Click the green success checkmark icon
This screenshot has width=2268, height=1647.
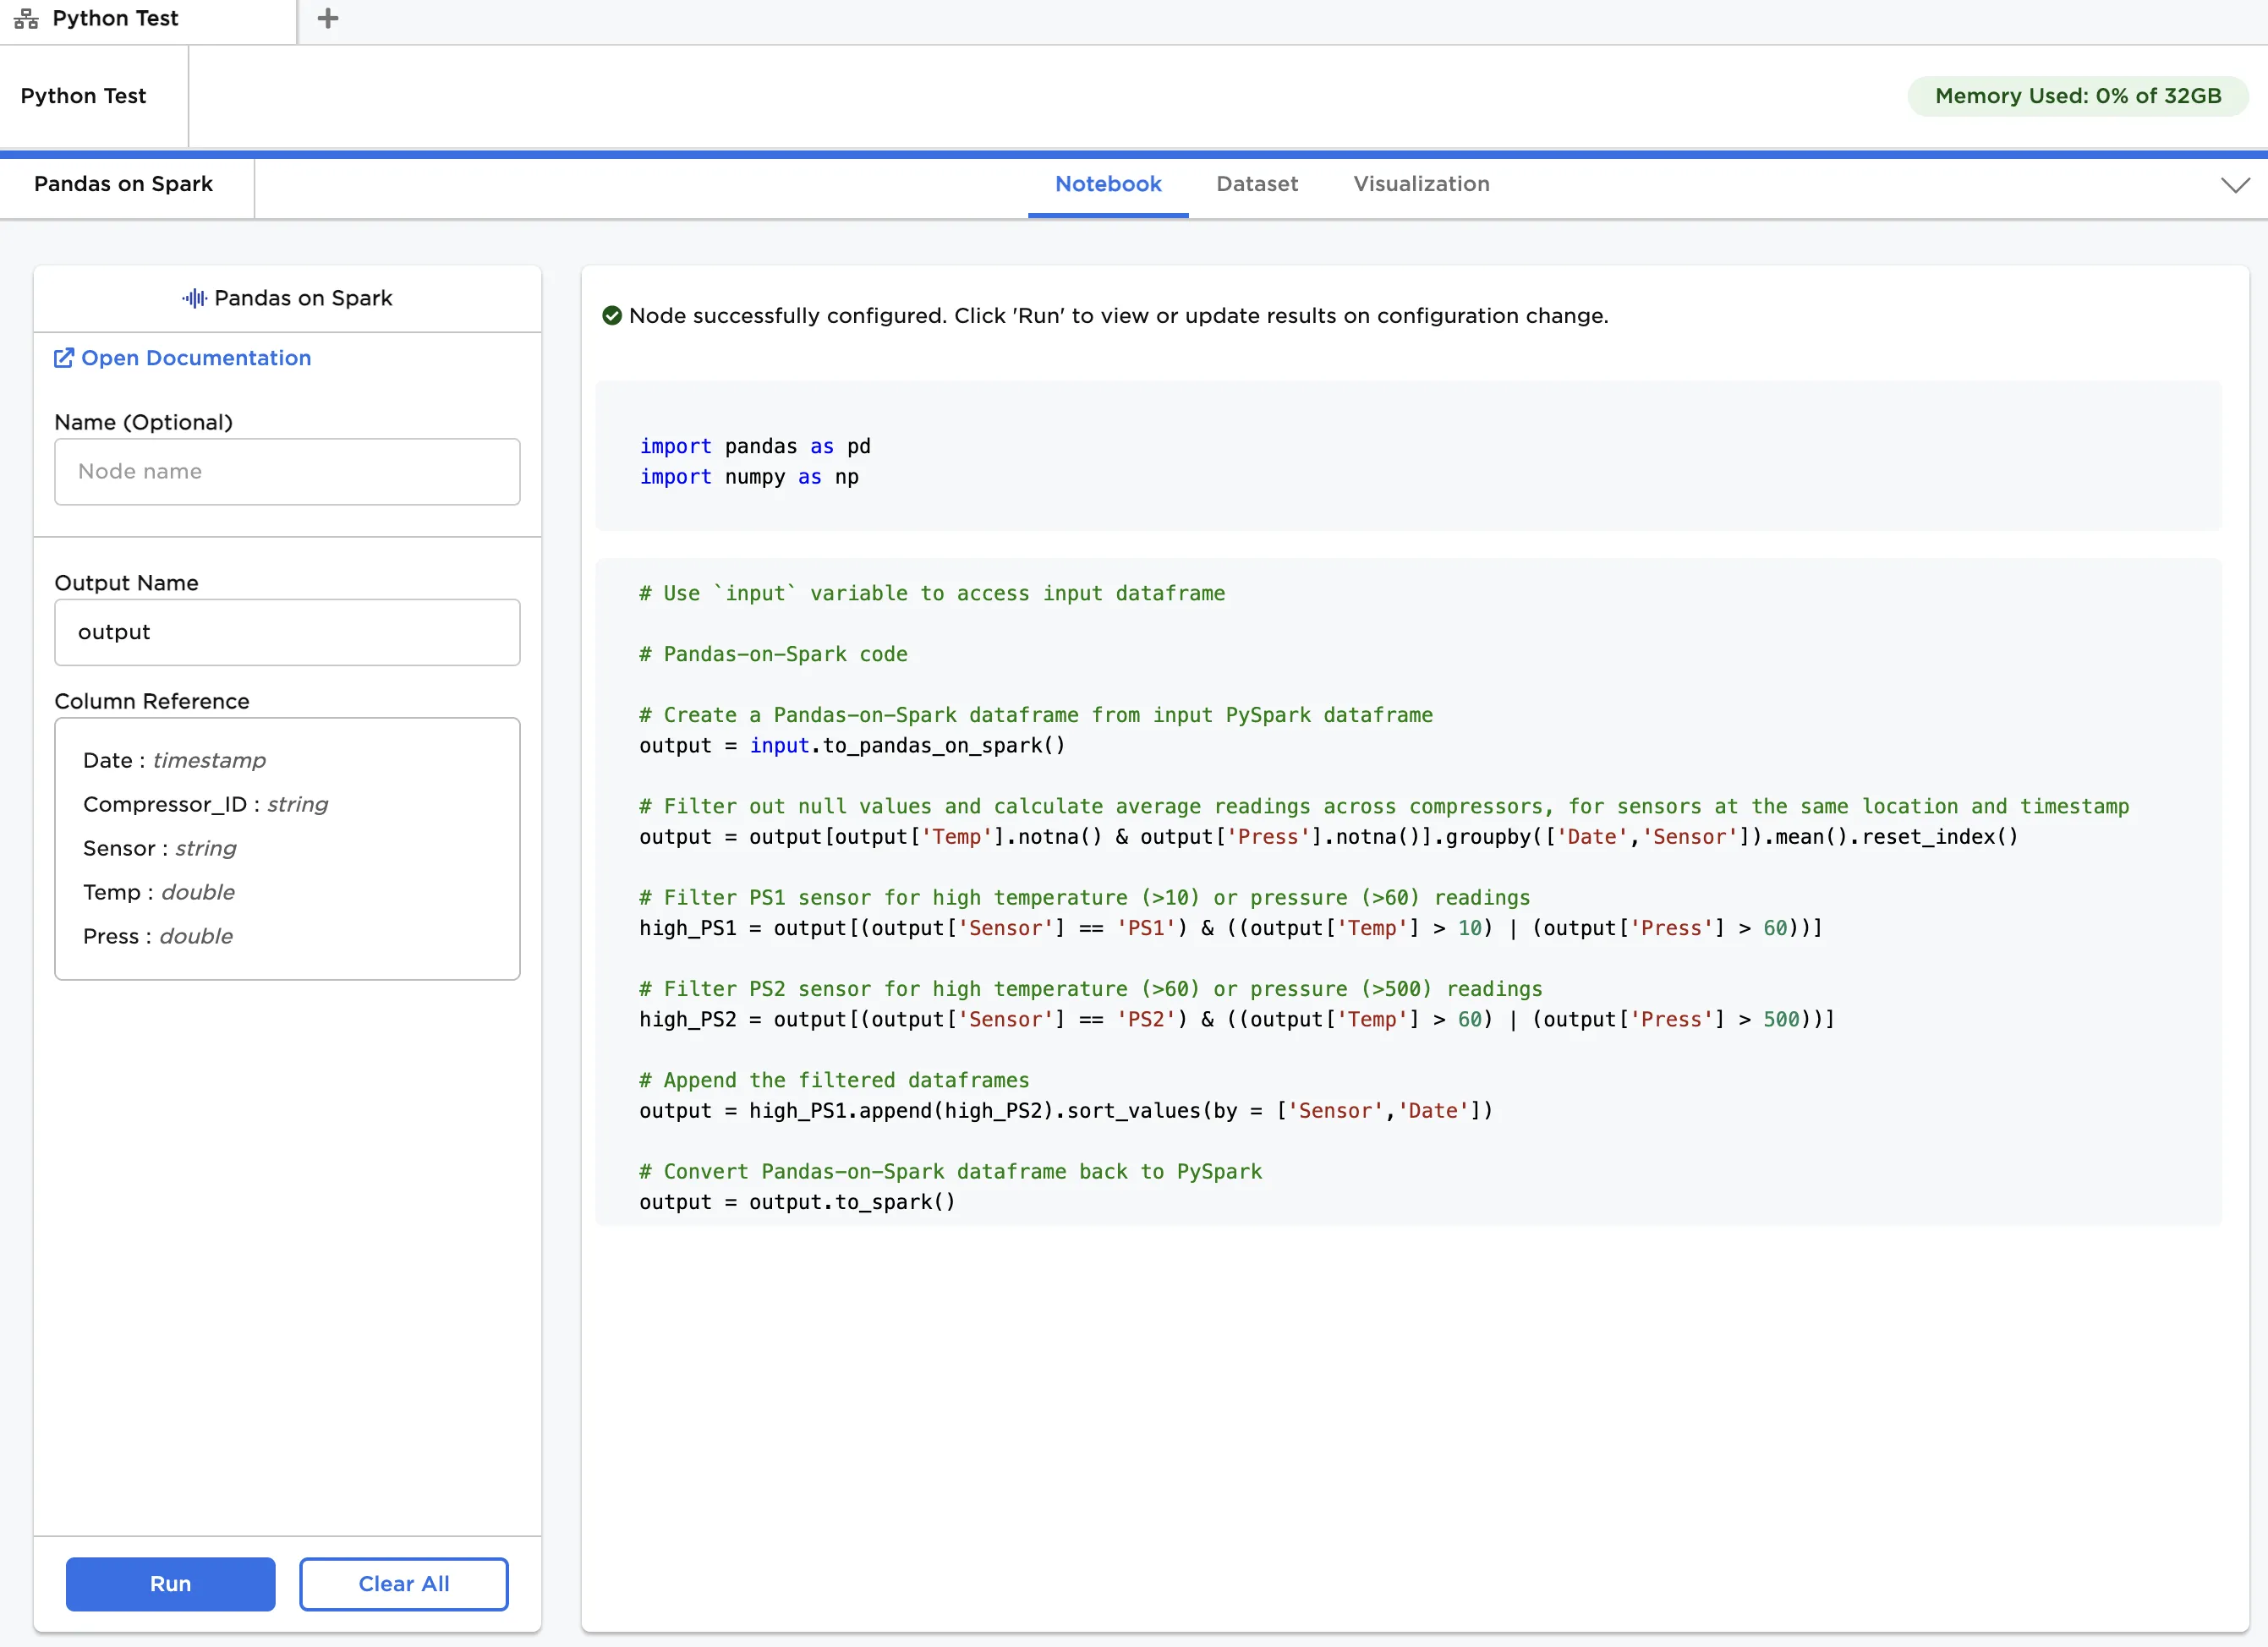(612, 316)
